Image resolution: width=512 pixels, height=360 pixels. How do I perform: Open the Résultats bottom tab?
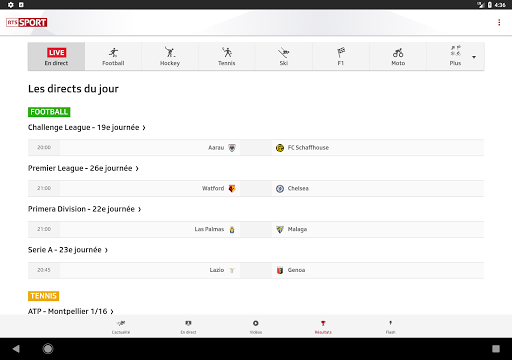tap(323, 327)
